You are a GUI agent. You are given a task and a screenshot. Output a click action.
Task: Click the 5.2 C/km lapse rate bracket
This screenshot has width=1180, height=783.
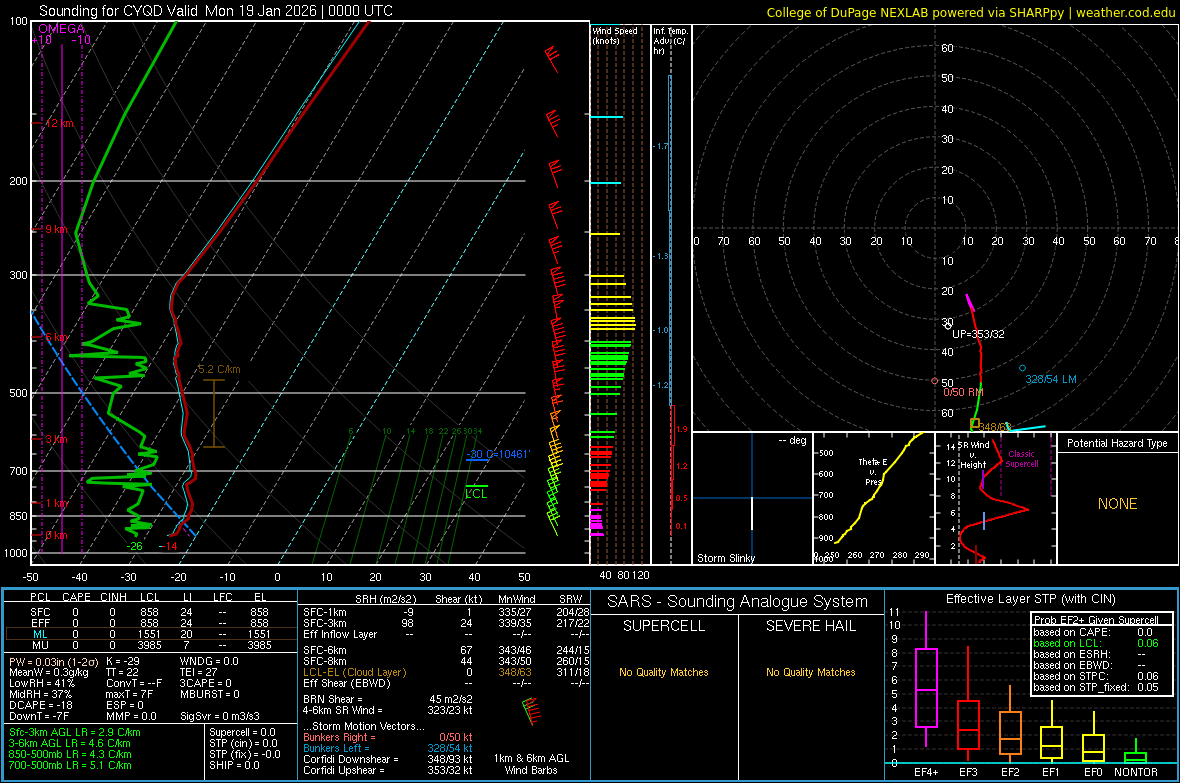tap(214, 415)
